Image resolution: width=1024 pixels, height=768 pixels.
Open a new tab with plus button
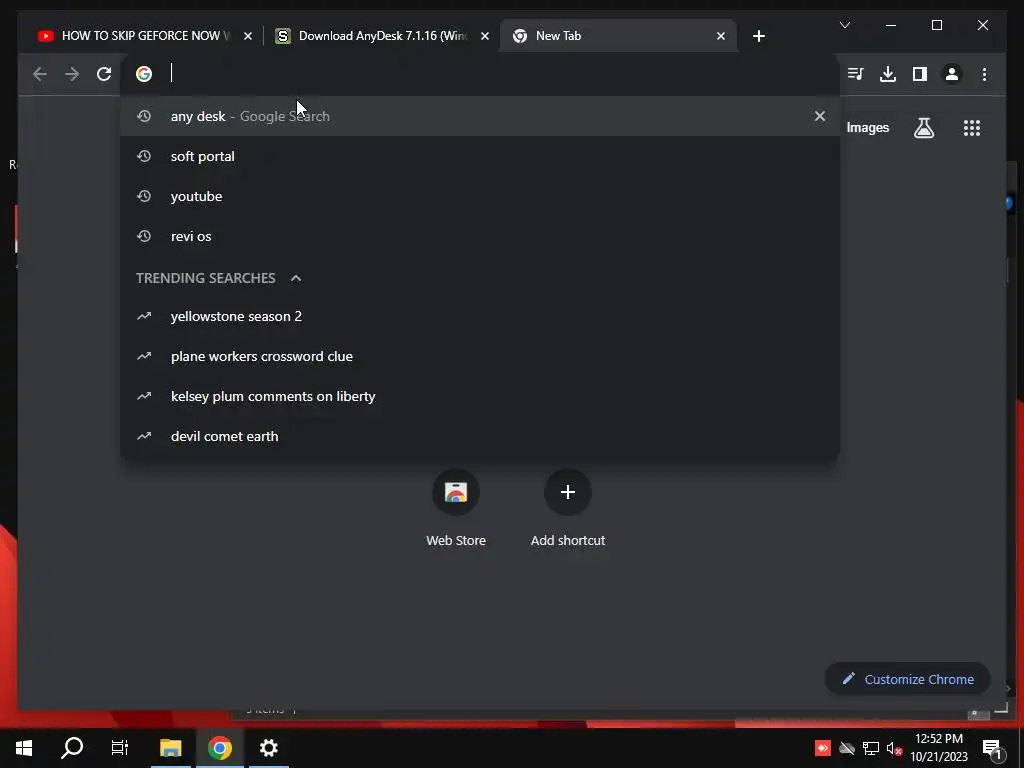[758, 36]
